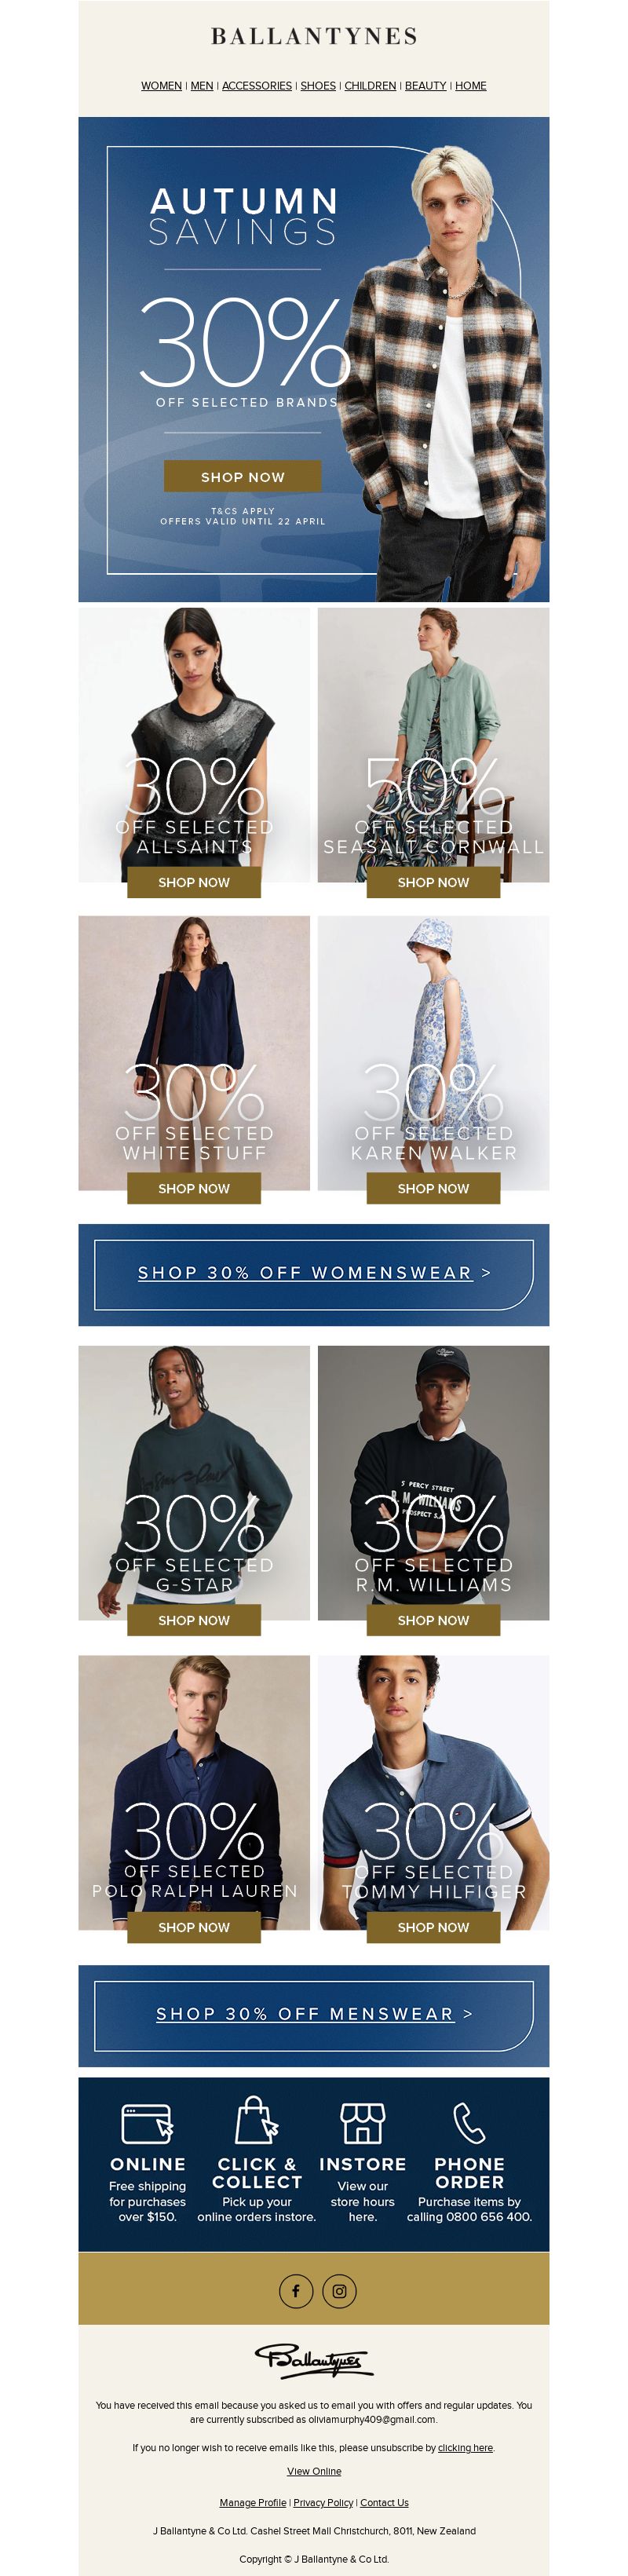
Task: Open Shop 30% Off Womenswear banner link
Action: (314, 1274)
